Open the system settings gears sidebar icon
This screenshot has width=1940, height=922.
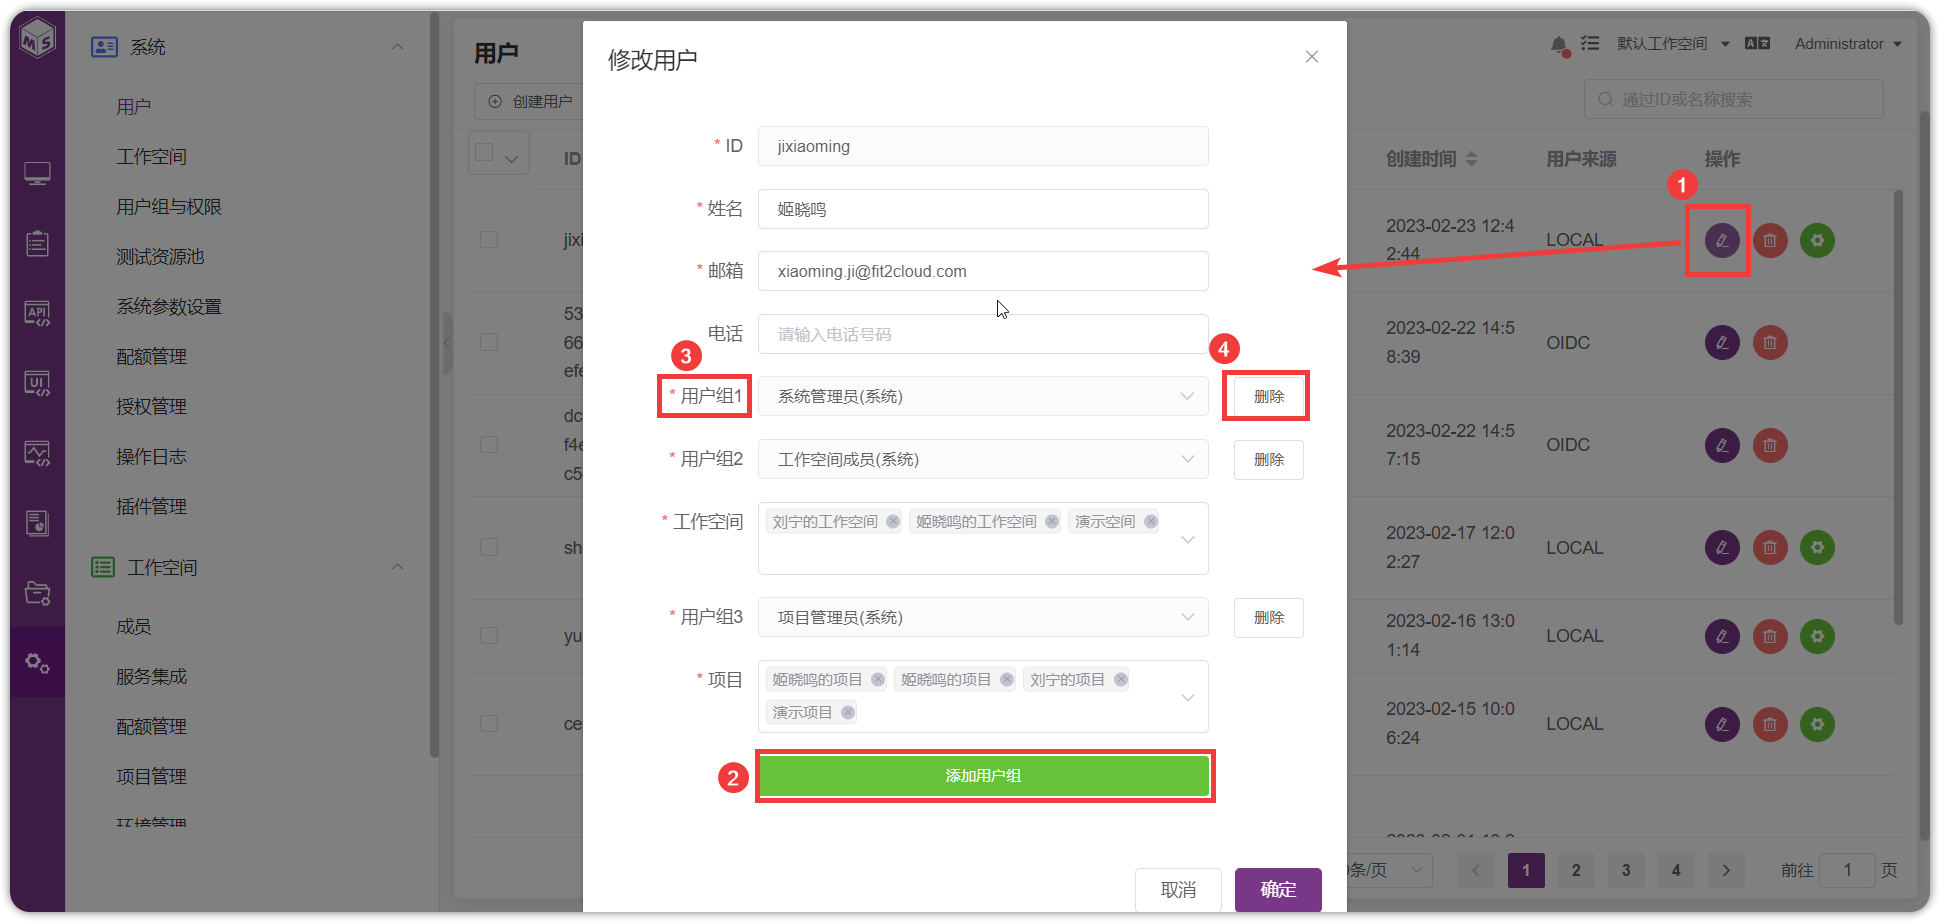tap(37, 662)
